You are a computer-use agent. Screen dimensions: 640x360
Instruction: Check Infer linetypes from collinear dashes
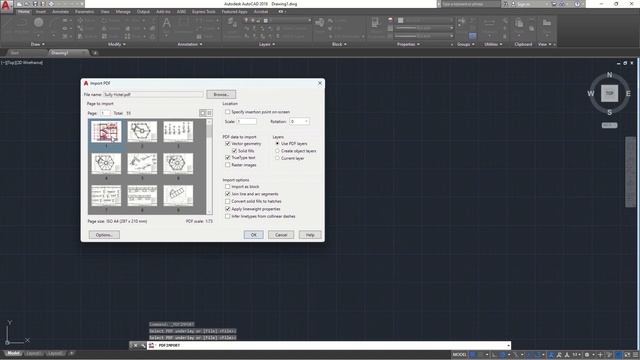point(228,216)
